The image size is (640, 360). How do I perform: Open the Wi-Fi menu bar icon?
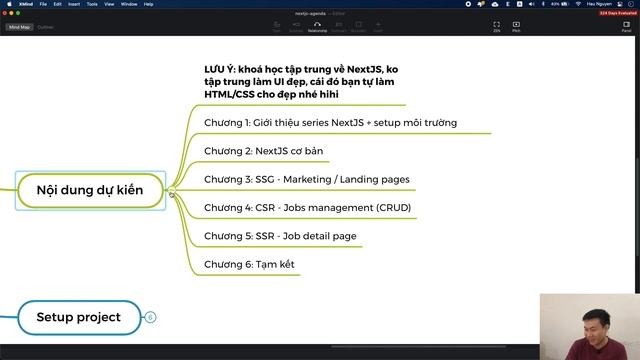pyautogui.click(x=578, y=4)
